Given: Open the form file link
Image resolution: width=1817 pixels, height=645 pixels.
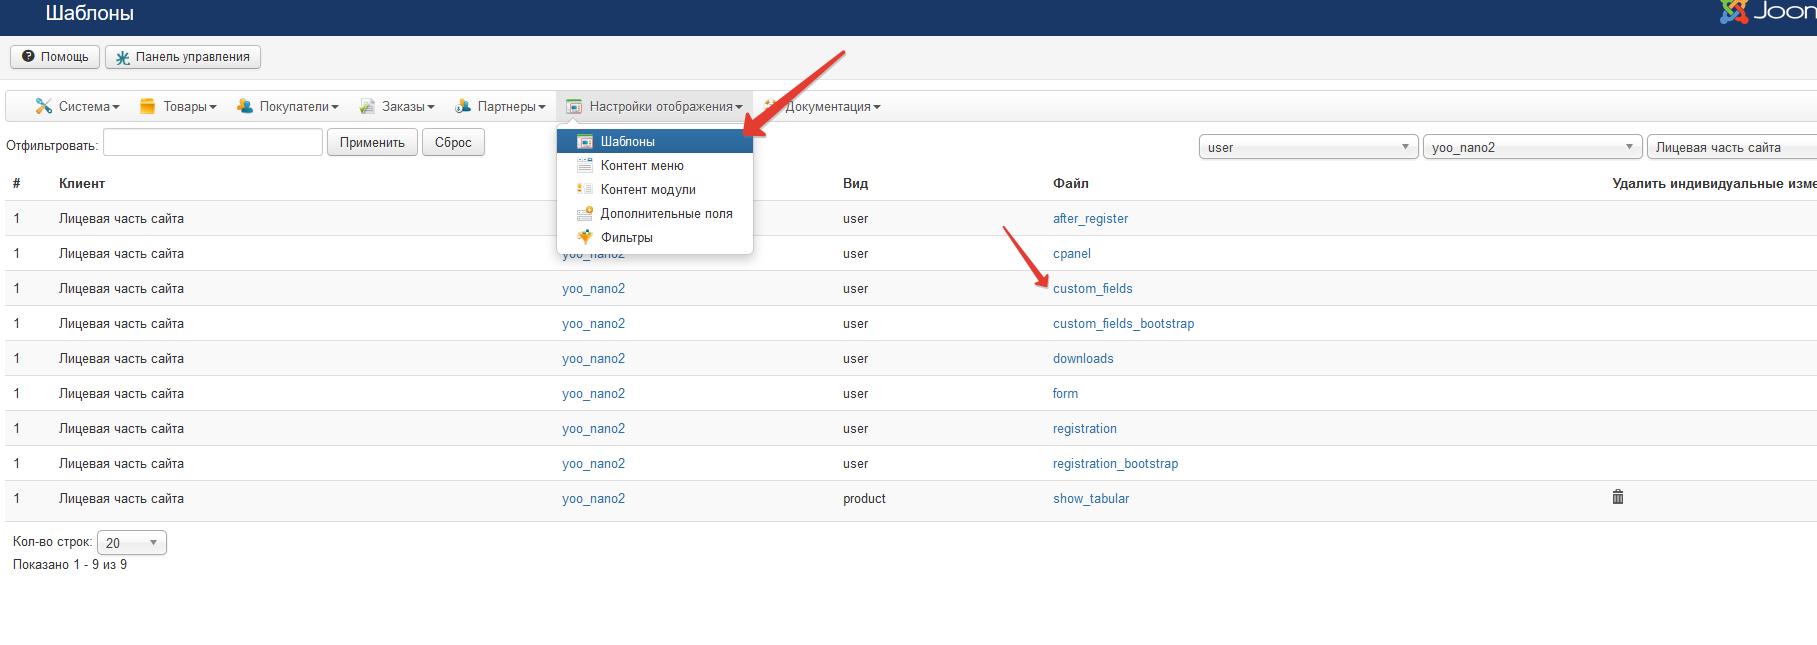Looking at the screenshot, I should pyautogui.click(x=1065, y=393).
